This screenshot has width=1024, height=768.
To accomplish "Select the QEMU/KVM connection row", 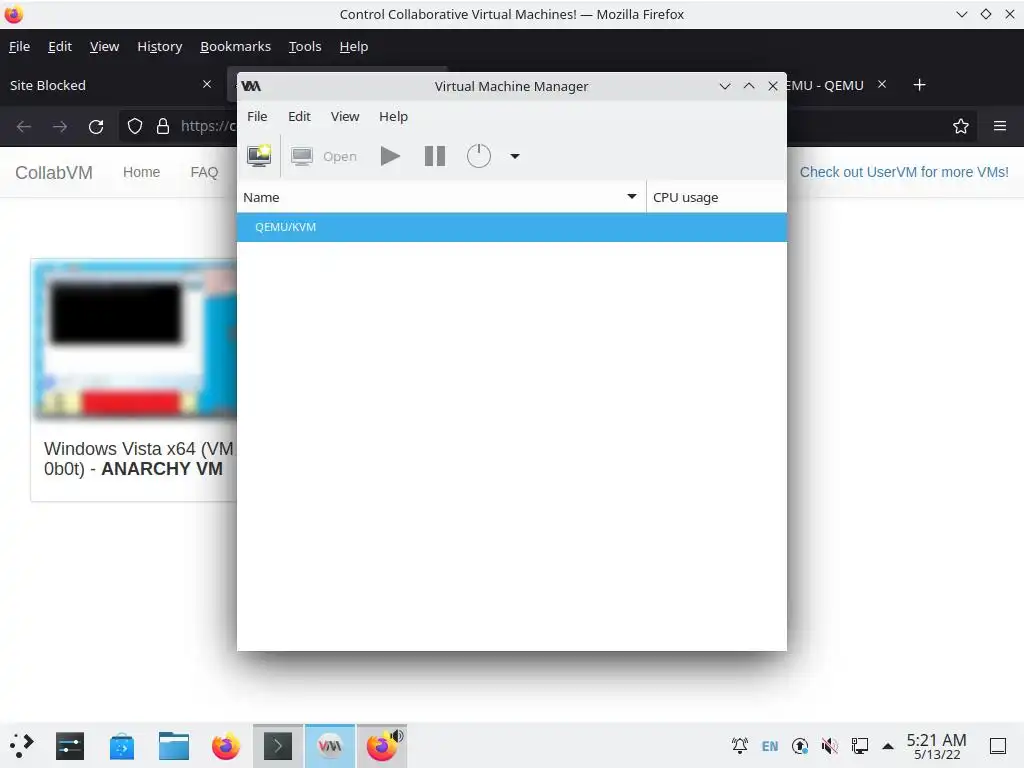I will pyautogui.click(x=511, y=227).
